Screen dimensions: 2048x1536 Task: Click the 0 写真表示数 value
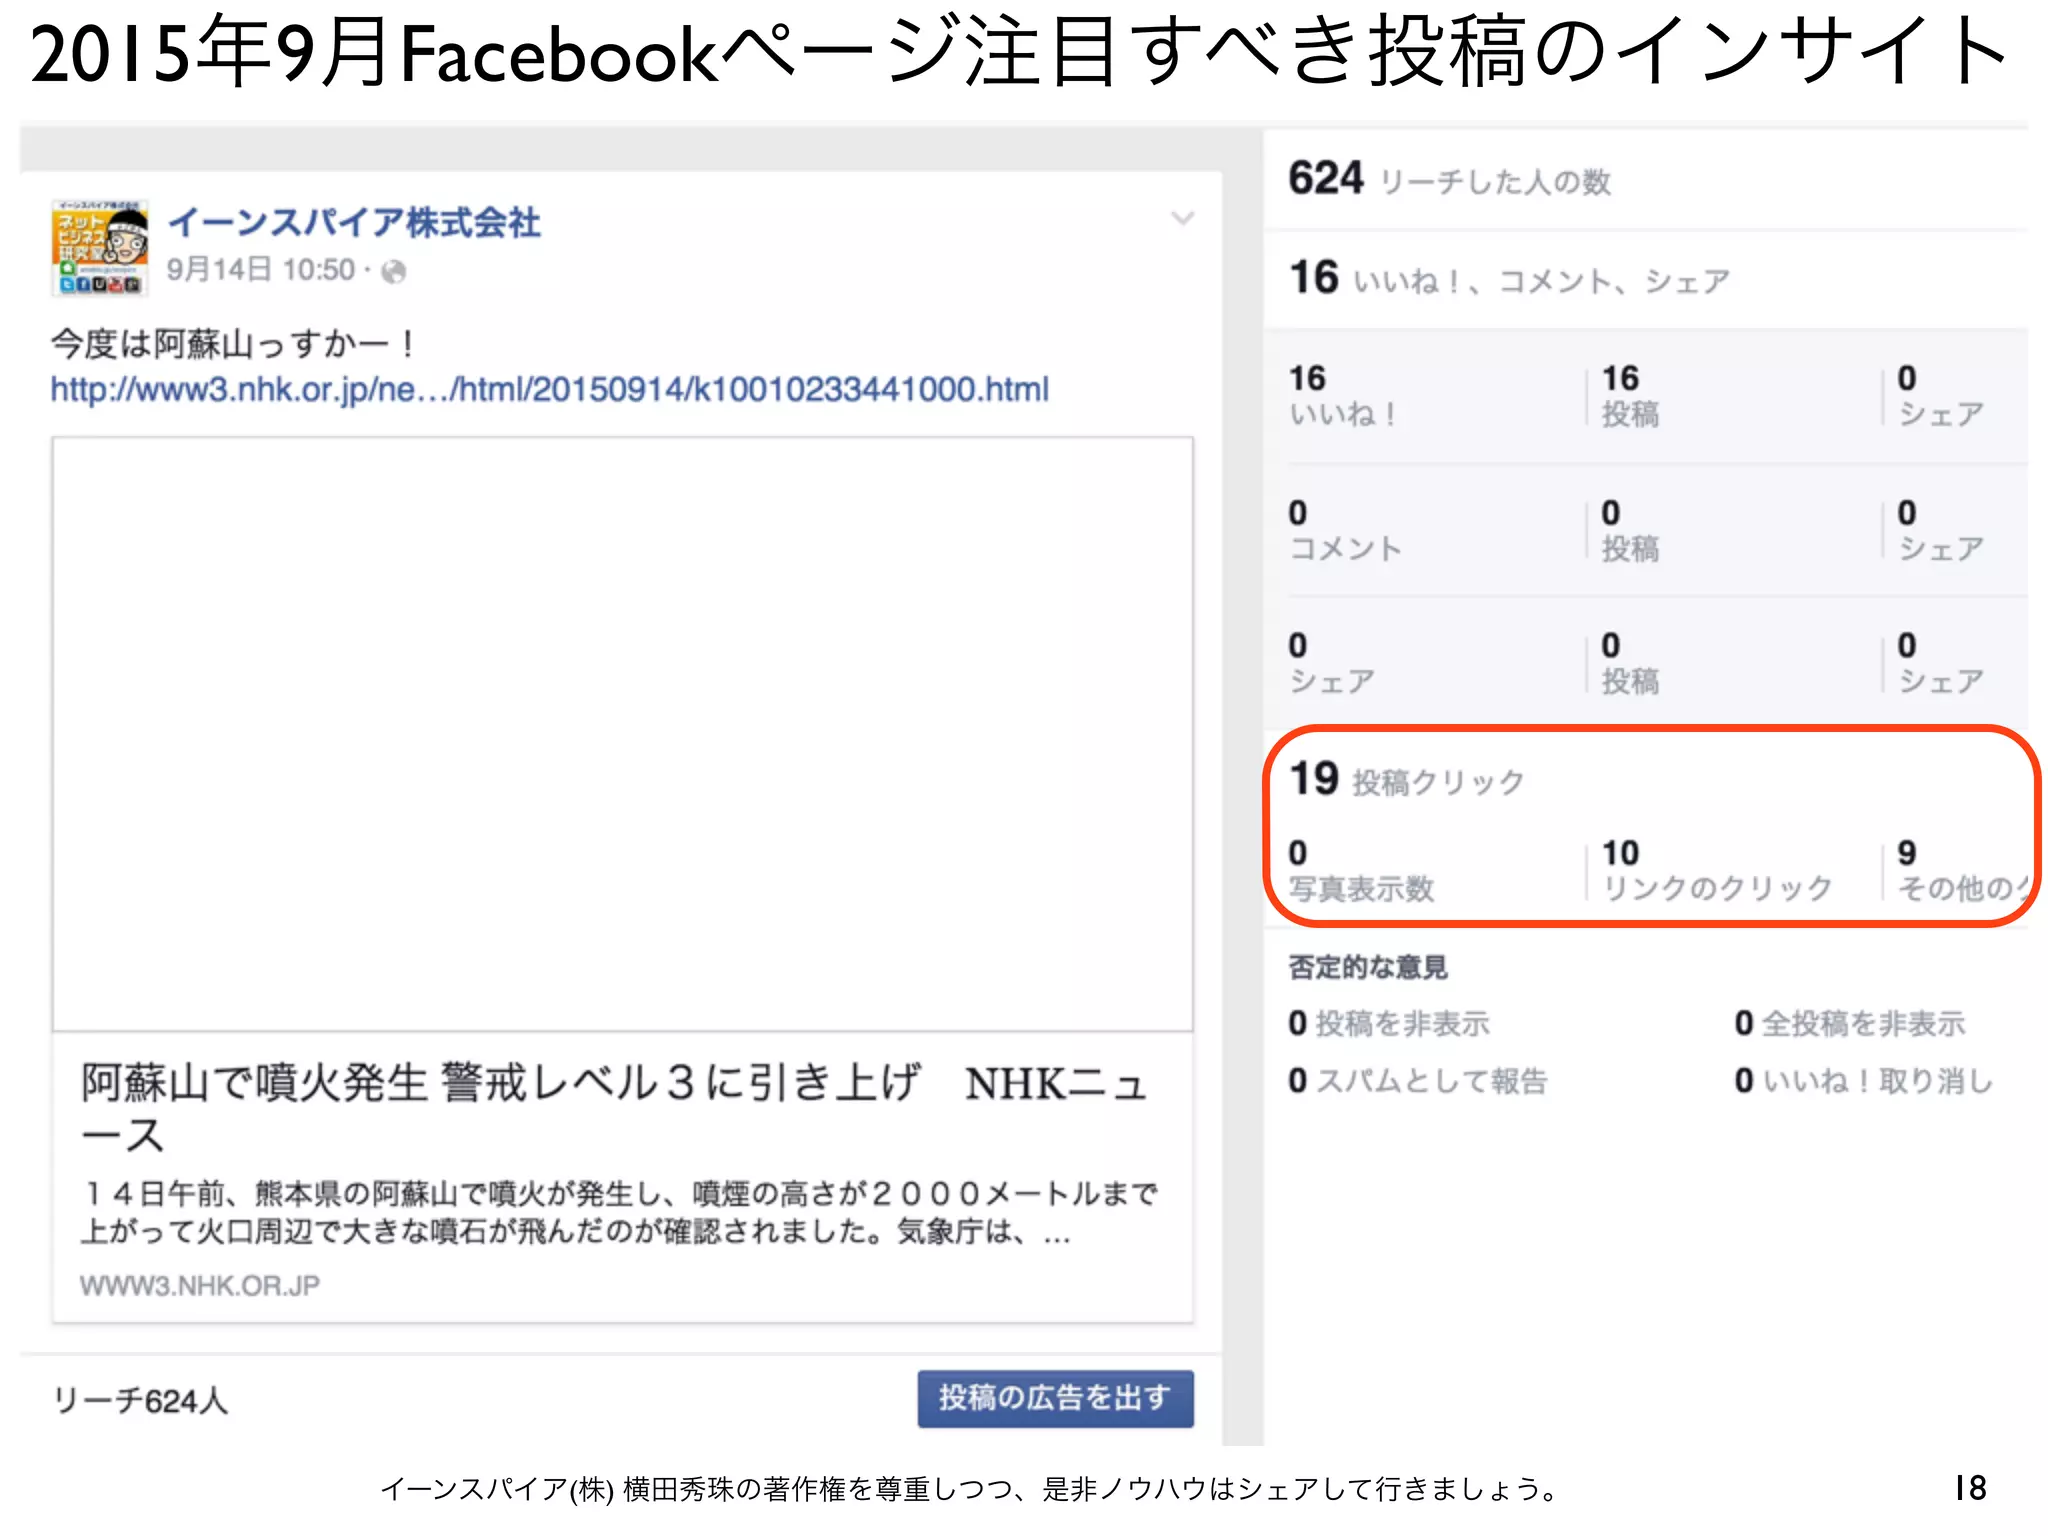[x=1361, y=870]
